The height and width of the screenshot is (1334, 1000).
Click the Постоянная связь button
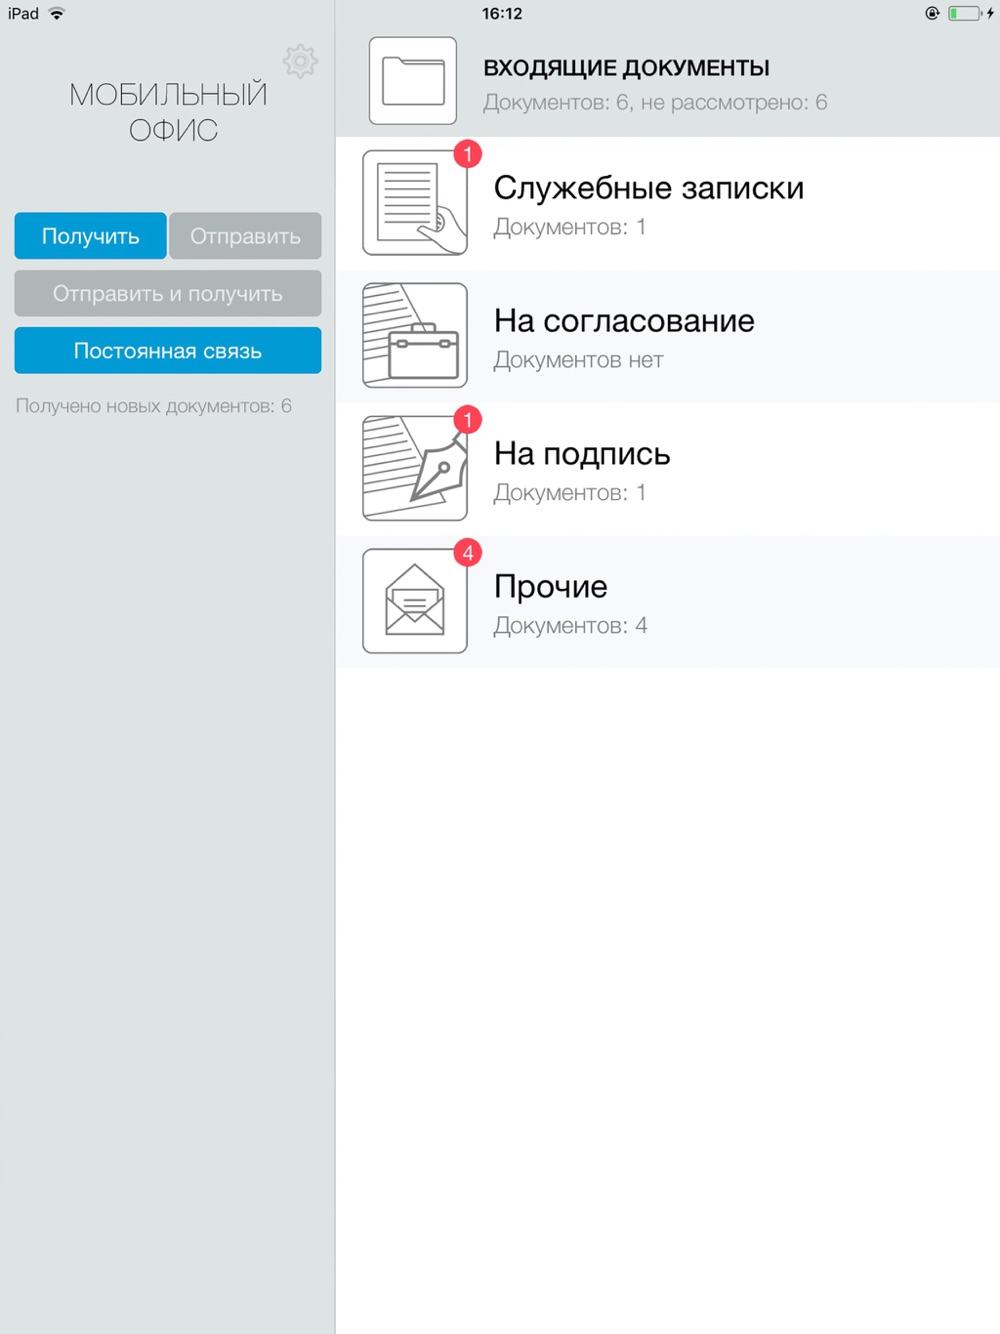pyautogui.click(x=168, y=351)
